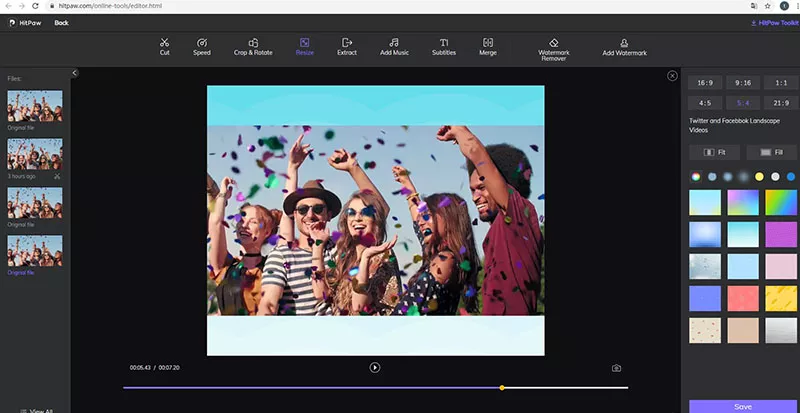
Task: Choose the silver gray gradient background tile
Action: (x=781, y=330)
